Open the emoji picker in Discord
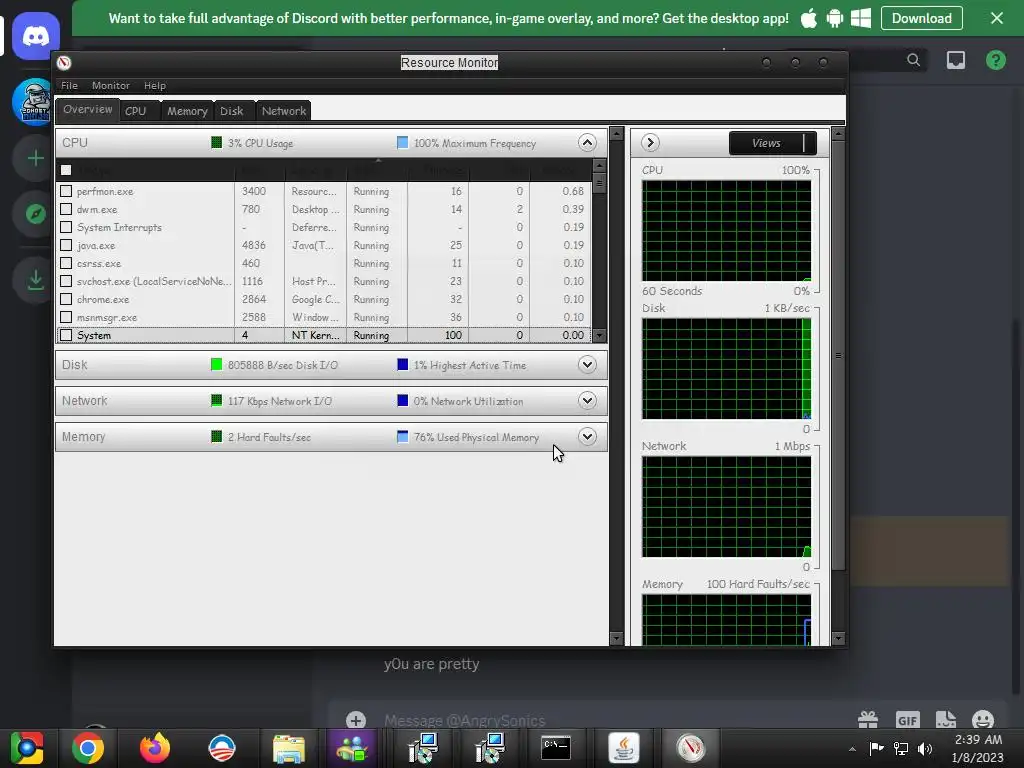1024x768 pixels. 983,720
